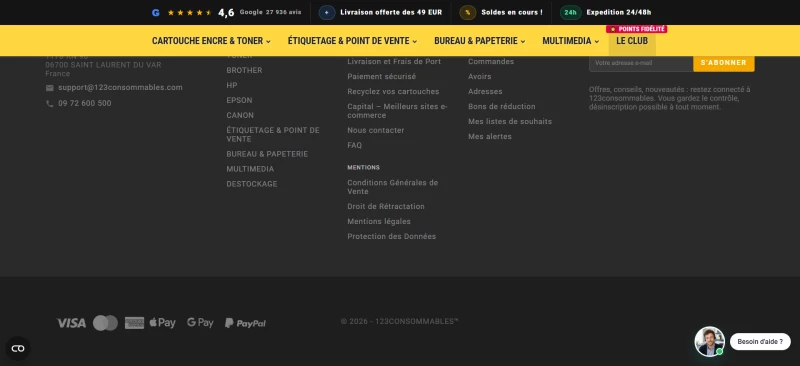Open the Adresses account link
The height and width of the screenshot is (366, 800).
pyautogui.click(x=485, y=91)
